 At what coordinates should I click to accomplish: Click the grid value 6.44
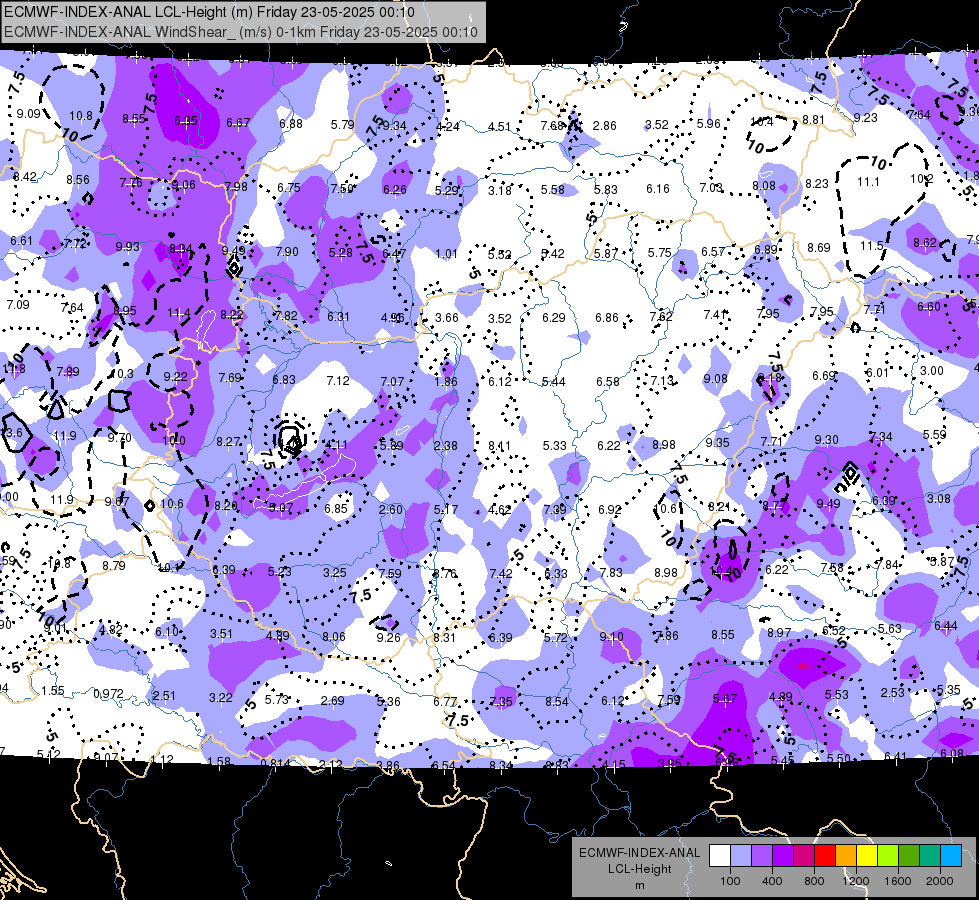(x=946, y=625)
